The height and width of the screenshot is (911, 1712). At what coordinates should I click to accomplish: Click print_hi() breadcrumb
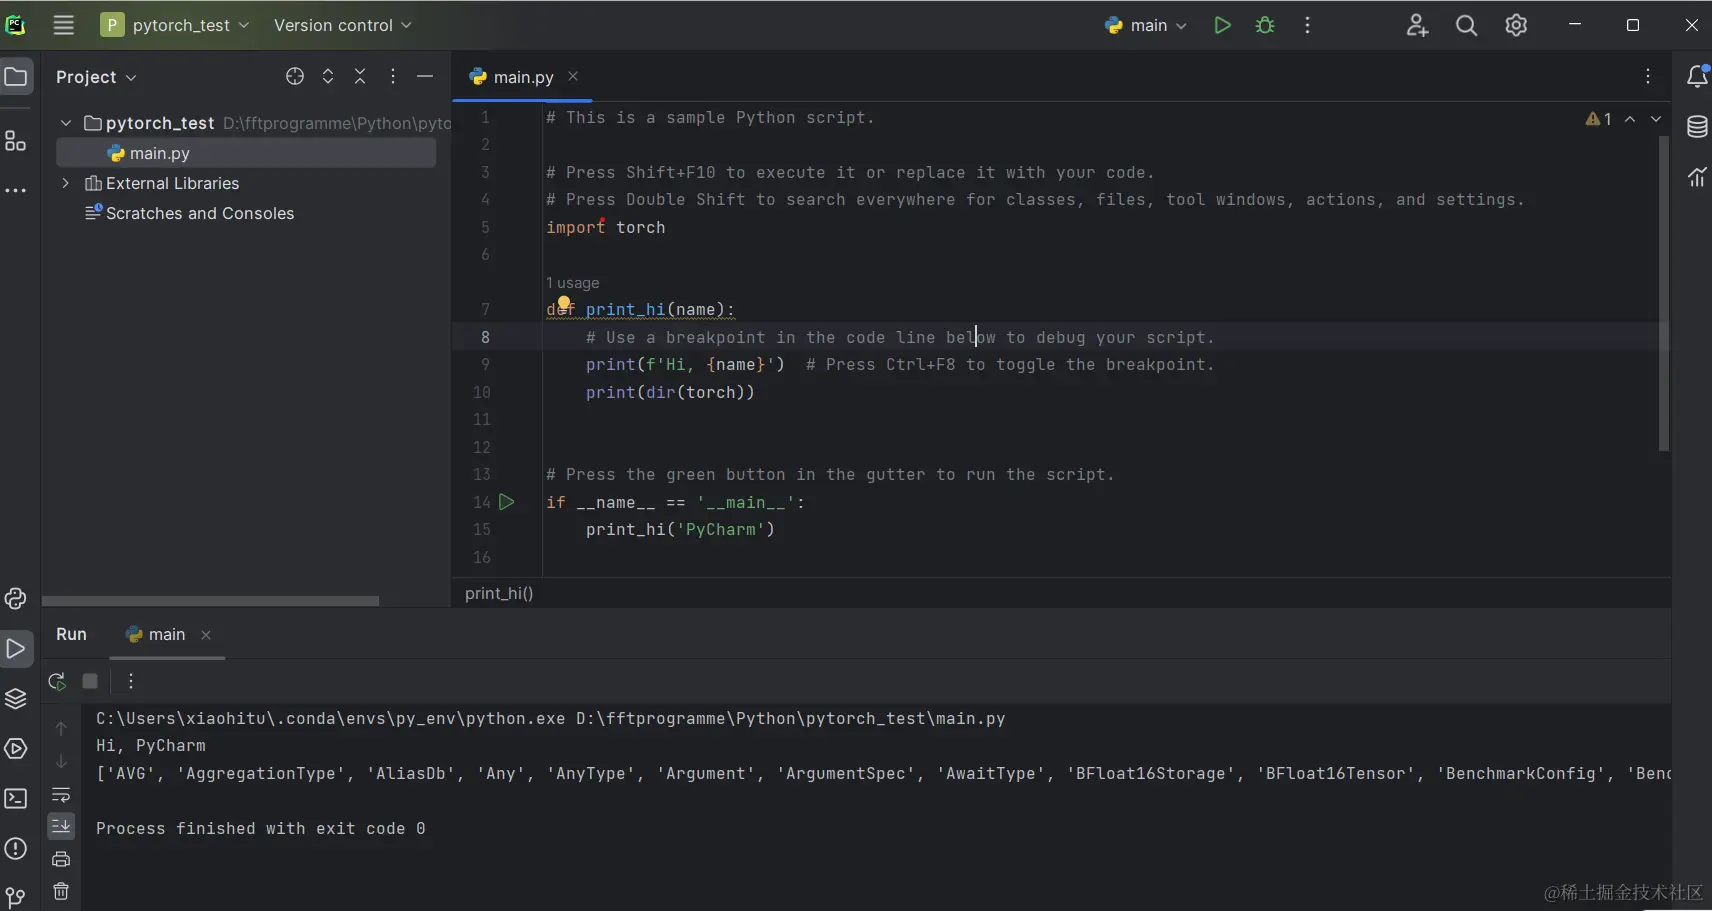[499, 593]
